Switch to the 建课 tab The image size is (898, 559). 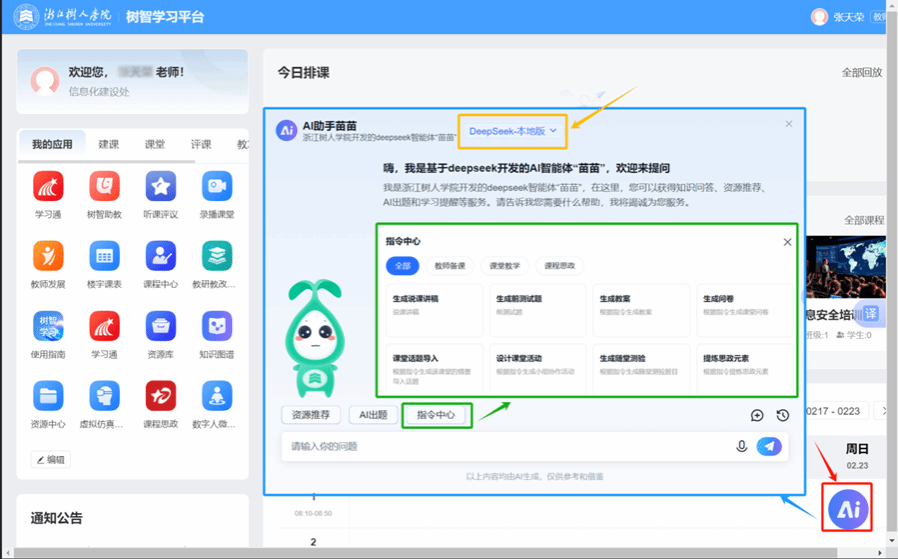(108, 144)
